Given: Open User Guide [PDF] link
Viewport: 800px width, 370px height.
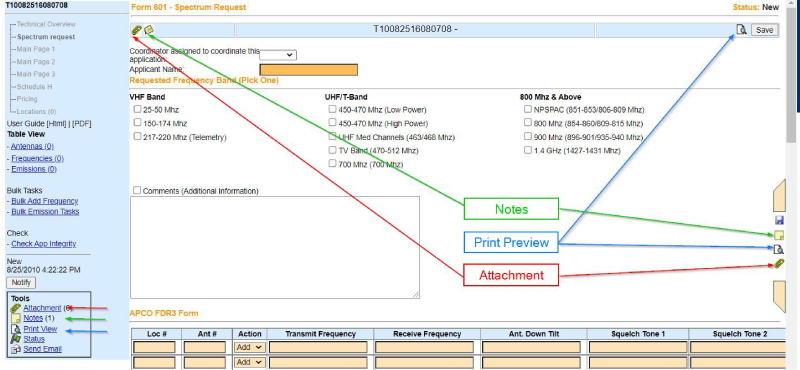Looking at the screenshot, I should pyautogui.click(x=82, y=124).
